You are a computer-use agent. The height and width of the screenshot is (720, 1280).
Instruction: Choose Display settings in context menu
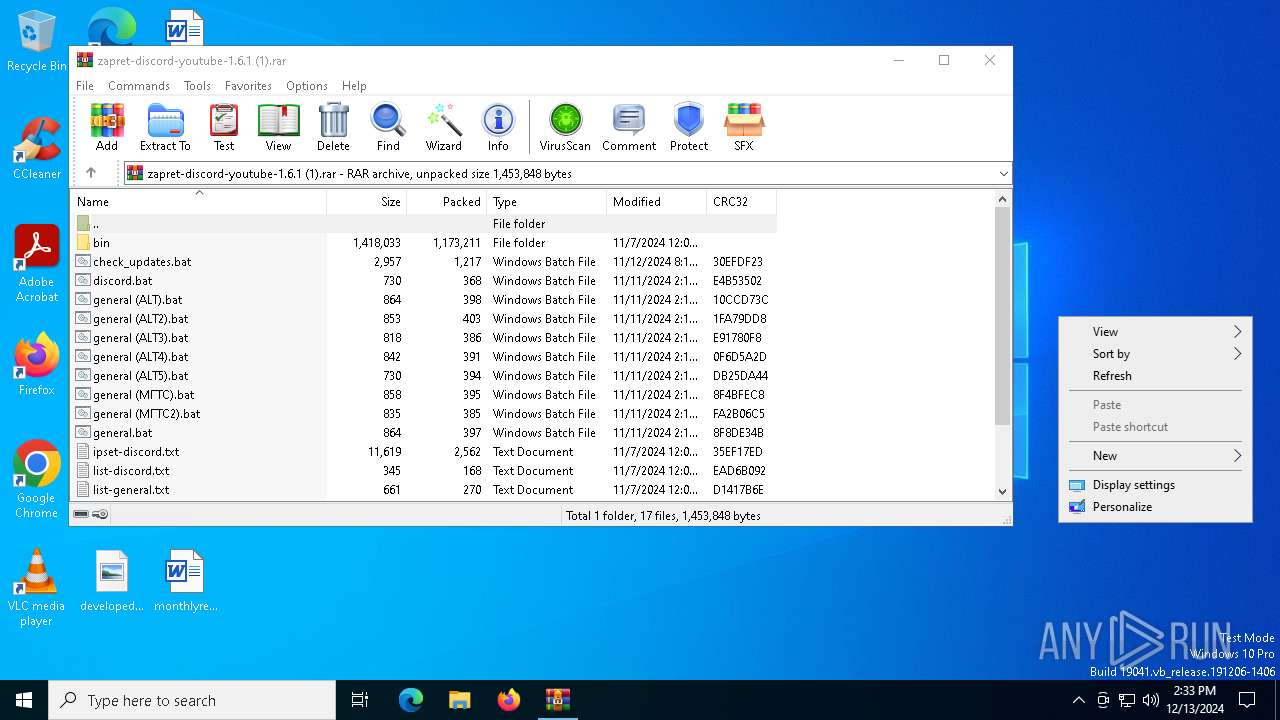click(x=1156, y=485)
